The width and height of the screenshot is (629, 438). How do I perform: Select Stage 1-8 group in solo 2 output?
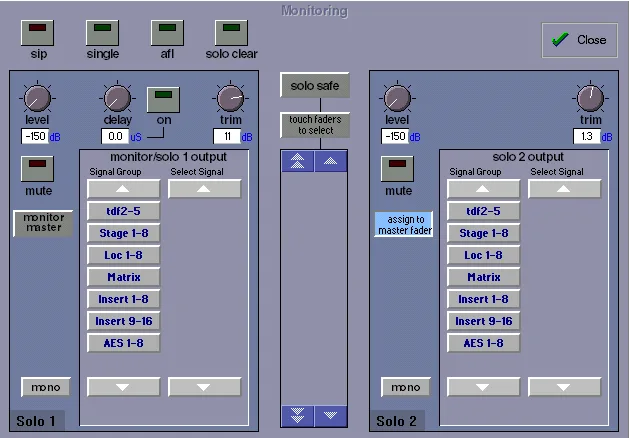(x=483, y=233)
